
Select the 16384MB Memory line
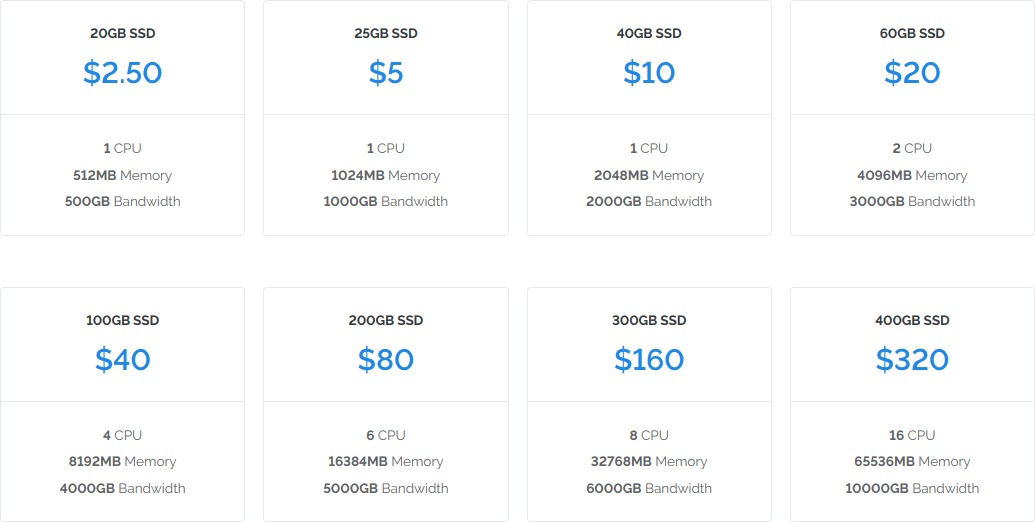click(x=386, y=461)
